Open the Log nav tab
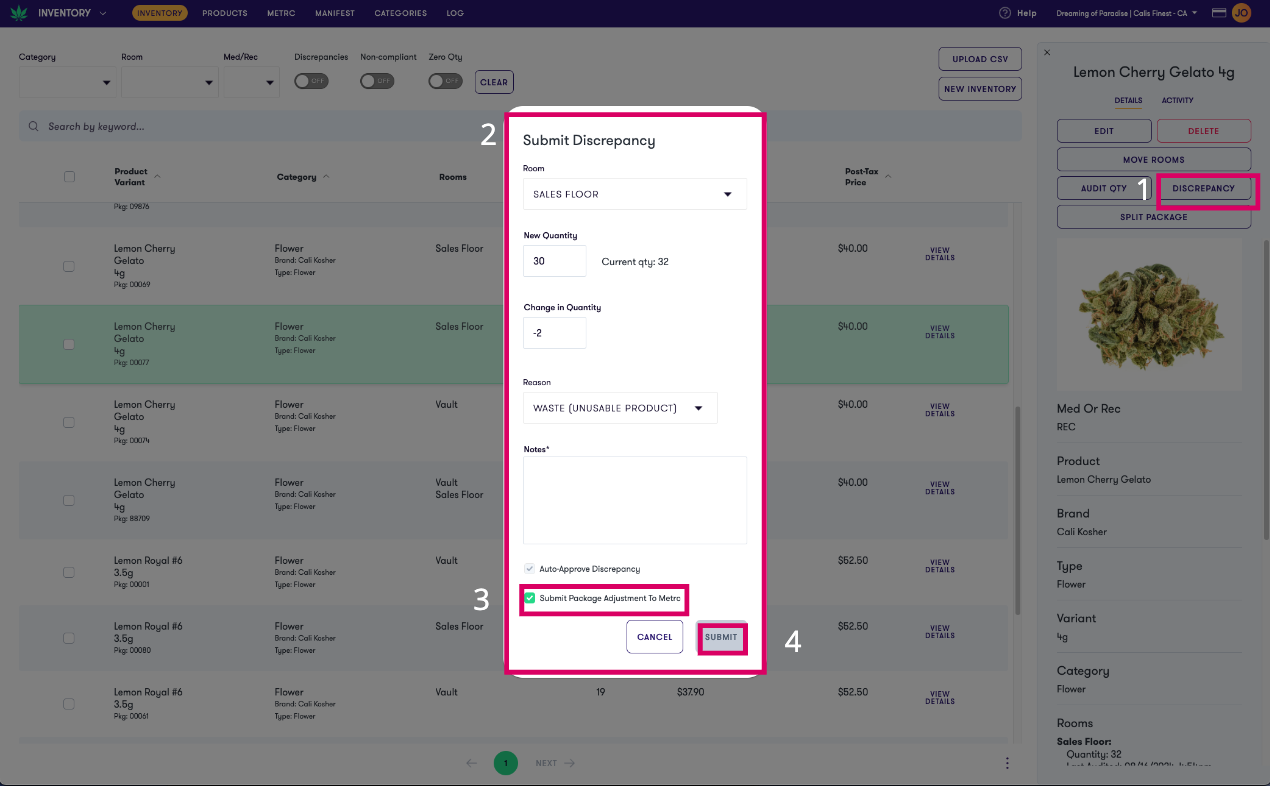The image size is (1270, 786). [455, 13]
